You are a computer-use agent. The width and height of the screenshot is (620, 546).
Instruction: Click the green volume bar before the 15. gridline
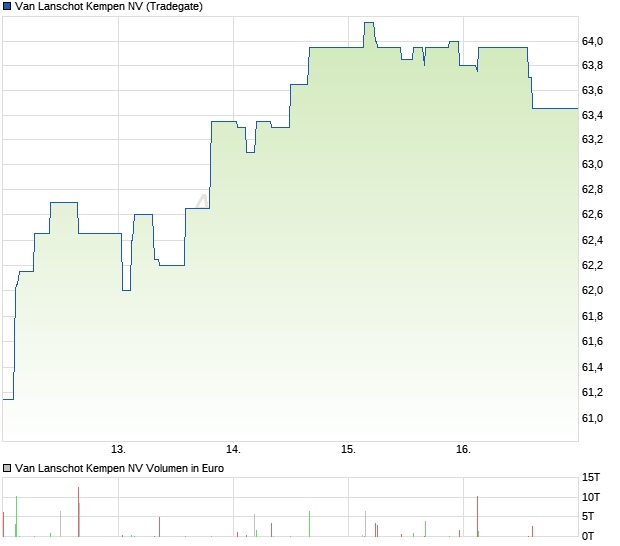click(x=309, y=524)
